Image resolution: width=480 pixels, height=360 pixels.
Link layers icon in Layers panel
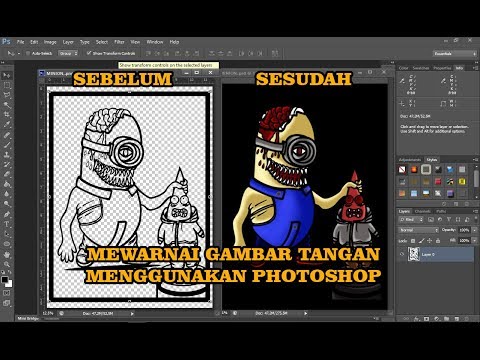click(406, 319)
